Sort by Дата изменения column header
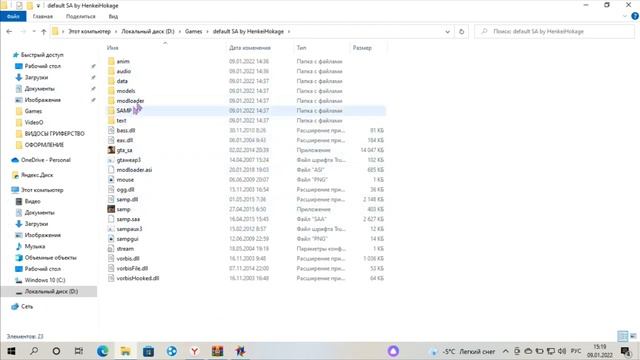640x360 pixels. [250, 48]
